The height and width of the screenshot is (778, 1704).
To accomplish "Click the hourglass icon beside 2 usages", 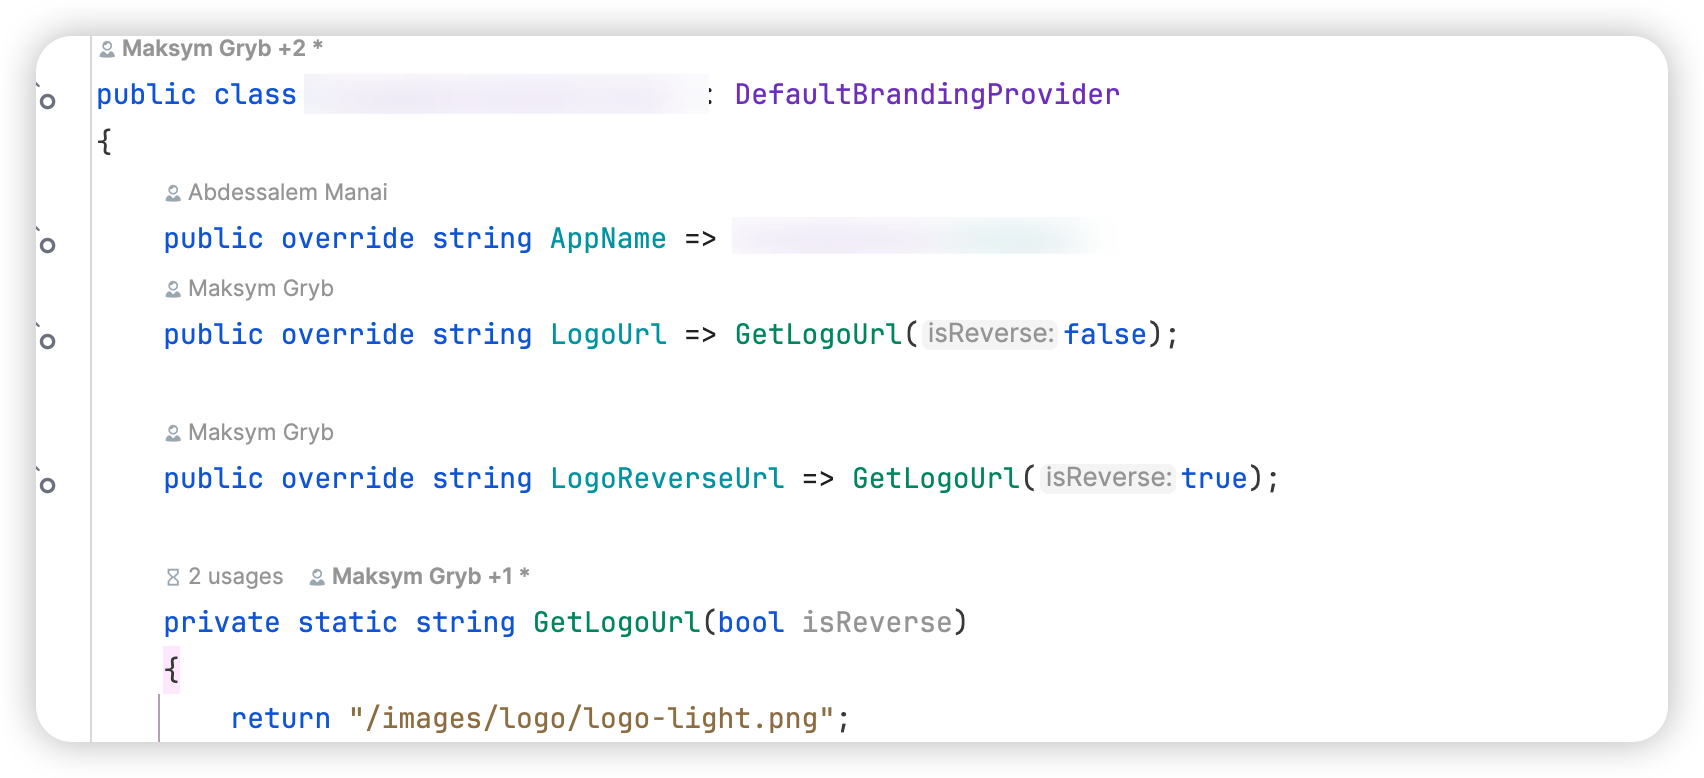I will pyautogui.click(x=173, y=577).
